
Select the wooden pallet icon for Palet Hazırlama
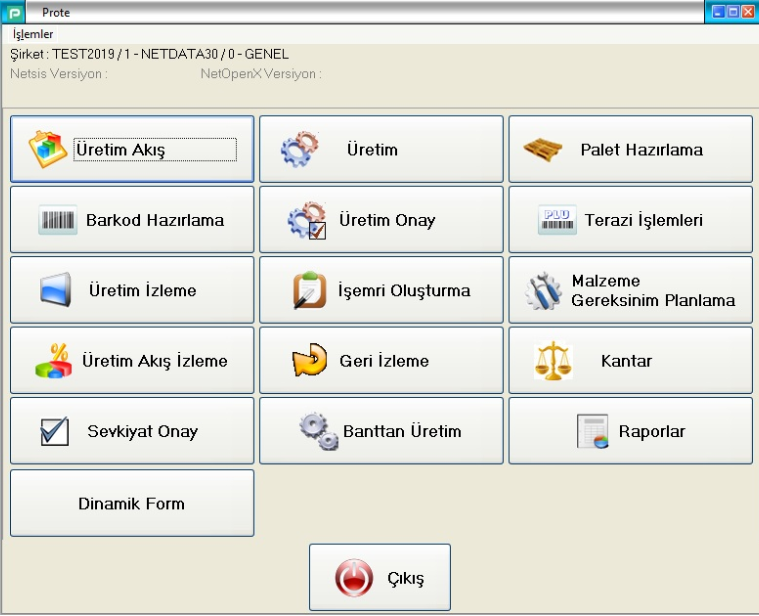[544, 150]
